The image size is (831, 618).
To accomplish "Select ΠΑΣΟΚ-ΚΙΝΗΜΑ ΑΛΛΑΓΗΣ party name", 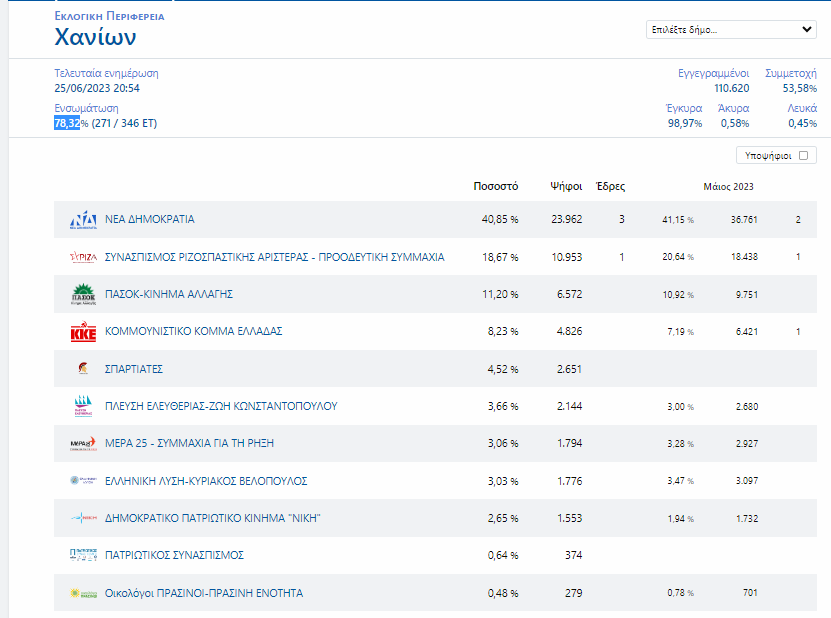I will [169, 294].
